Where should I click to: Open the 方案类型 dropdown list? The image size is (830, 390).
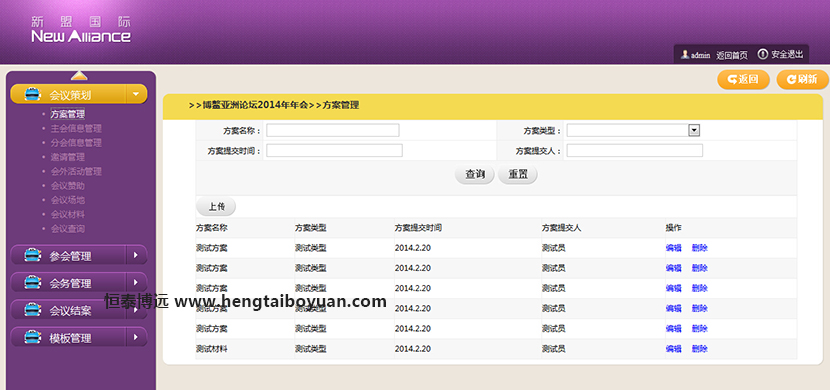[x=694, y=130]
